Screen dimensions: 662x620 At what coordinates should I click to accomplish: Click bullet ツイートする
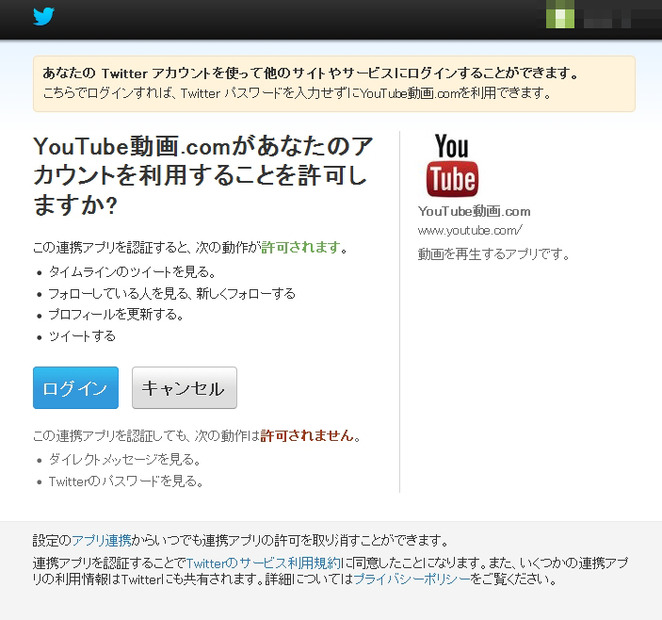click(82, 336)
